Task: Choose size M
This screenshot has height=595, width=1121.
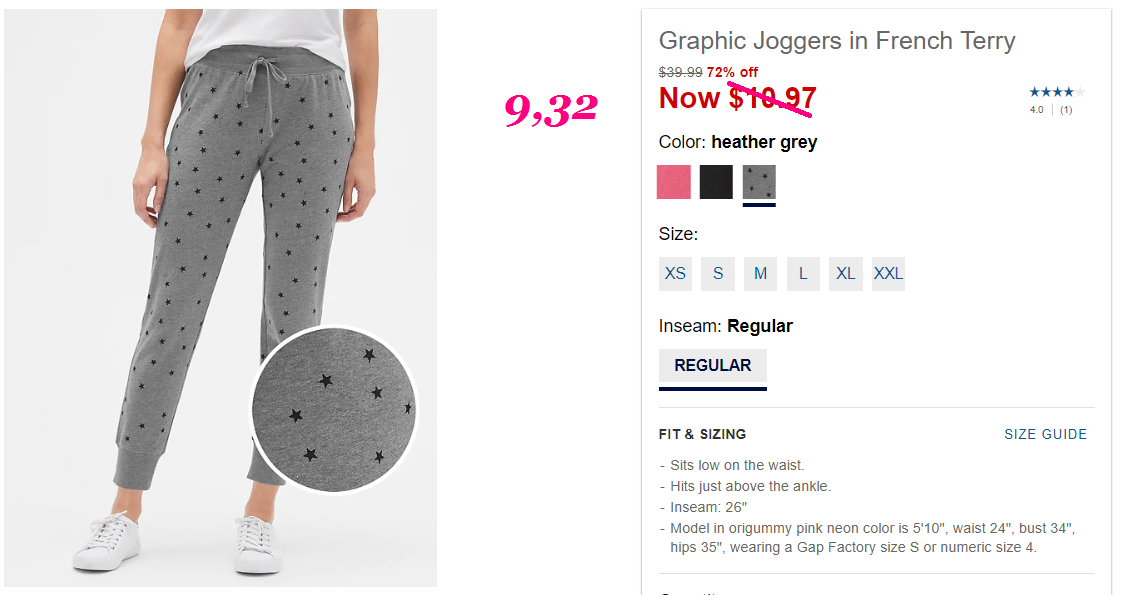Action: [761, 274]
